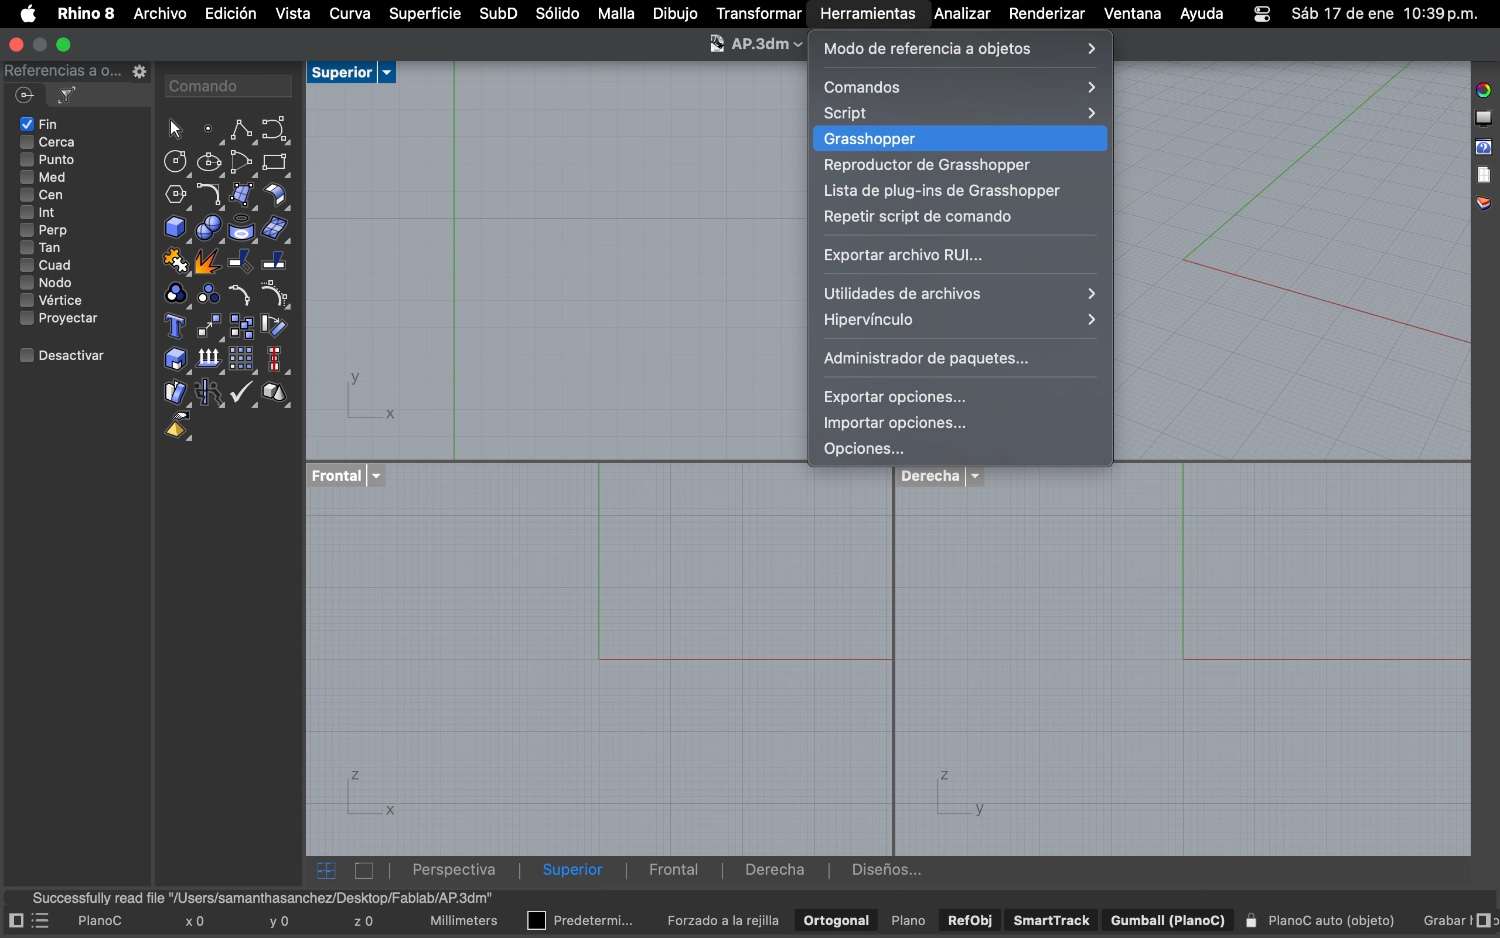Uncheck the Fin object snap
The height and width of the screenshot is (938, 1500).
point(27,125)
